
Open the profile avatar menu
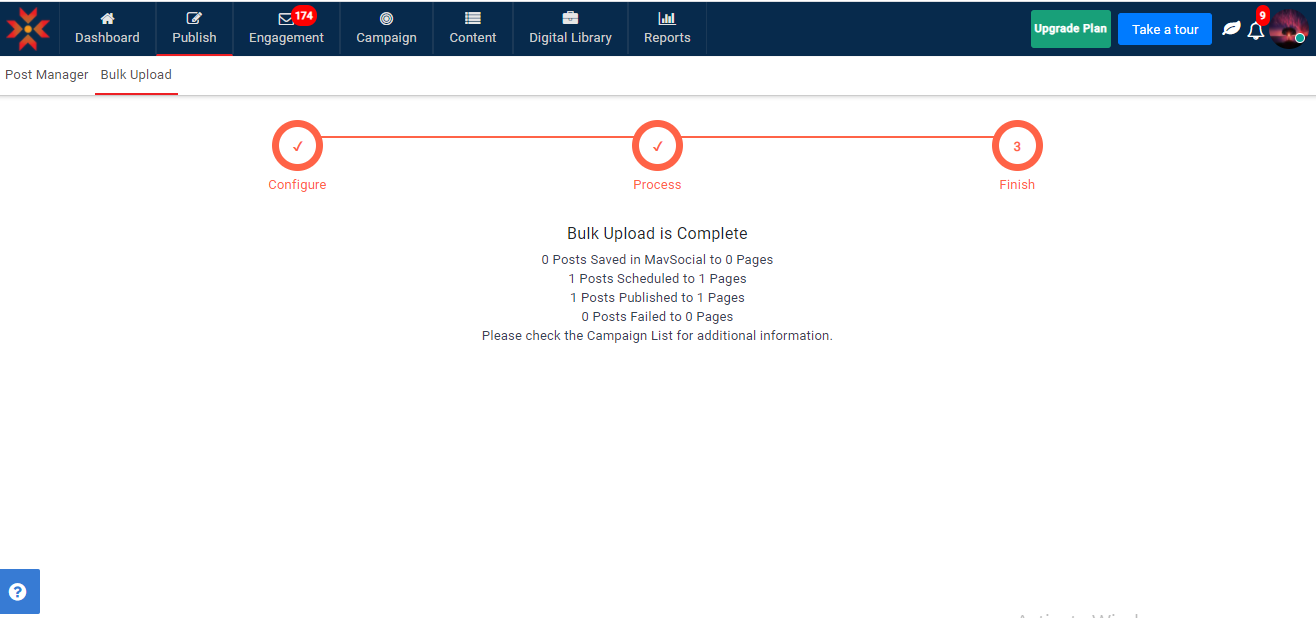point(1290,28)
